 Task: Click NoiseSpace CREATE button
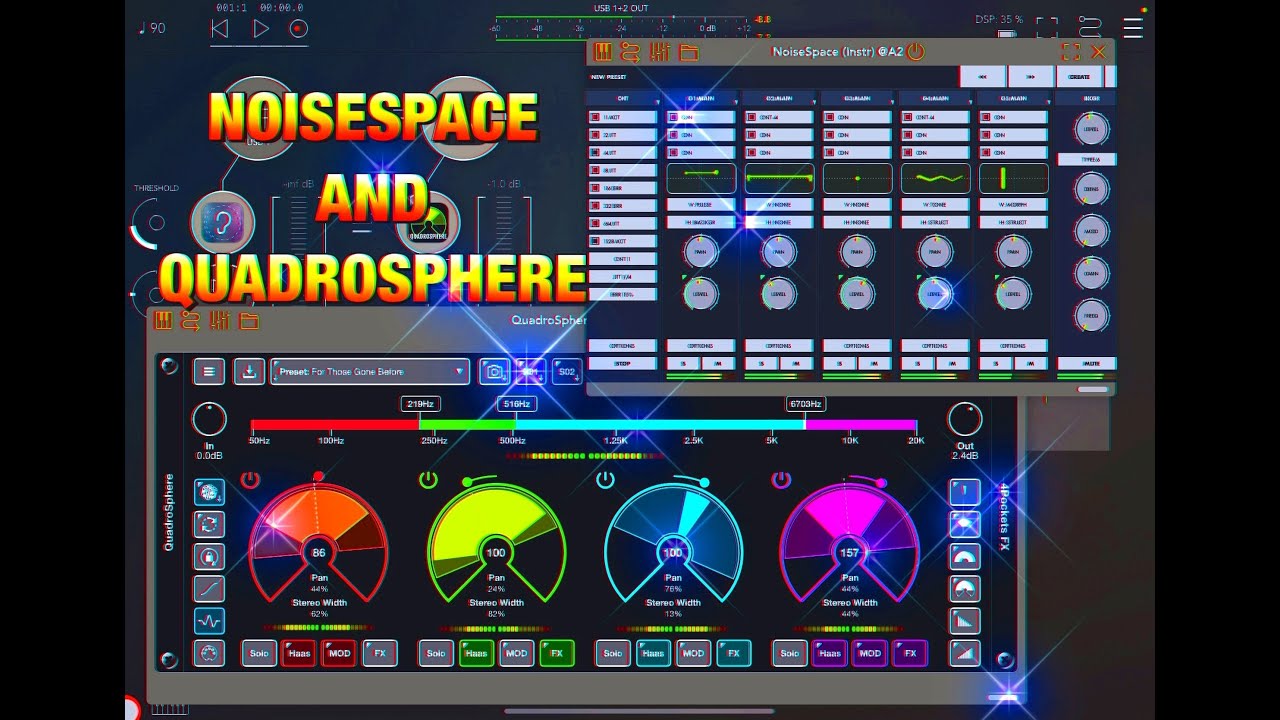(1080, 77)
